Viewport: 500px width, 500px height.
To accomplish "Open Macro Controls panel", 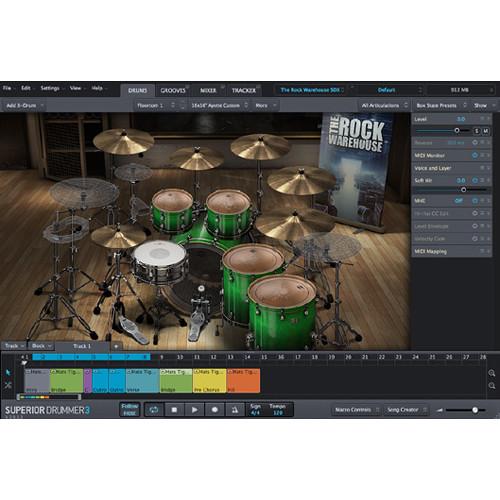I will tap(356, 410).
